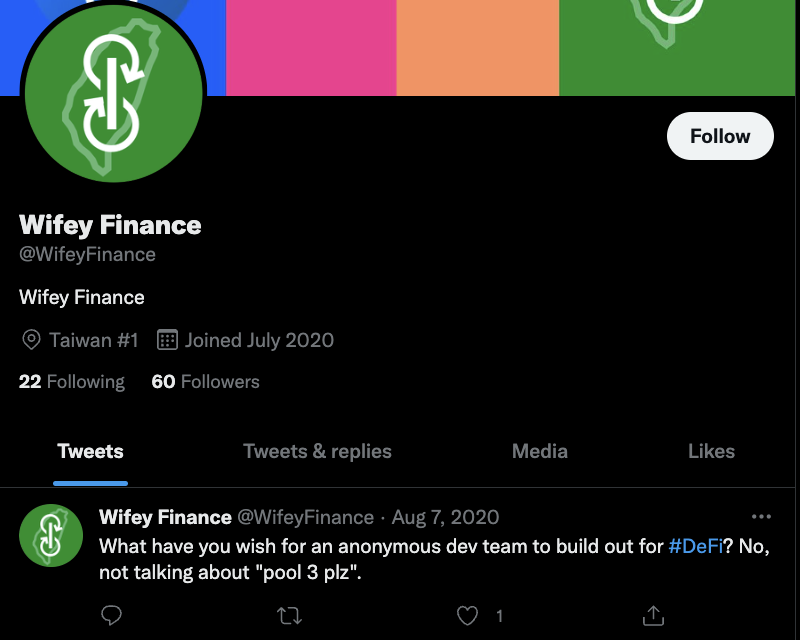Image resolution: width=800 pixels, height=640 pixels.
Task: Switch to the Tweets tab
Action: tap(90, 451)
